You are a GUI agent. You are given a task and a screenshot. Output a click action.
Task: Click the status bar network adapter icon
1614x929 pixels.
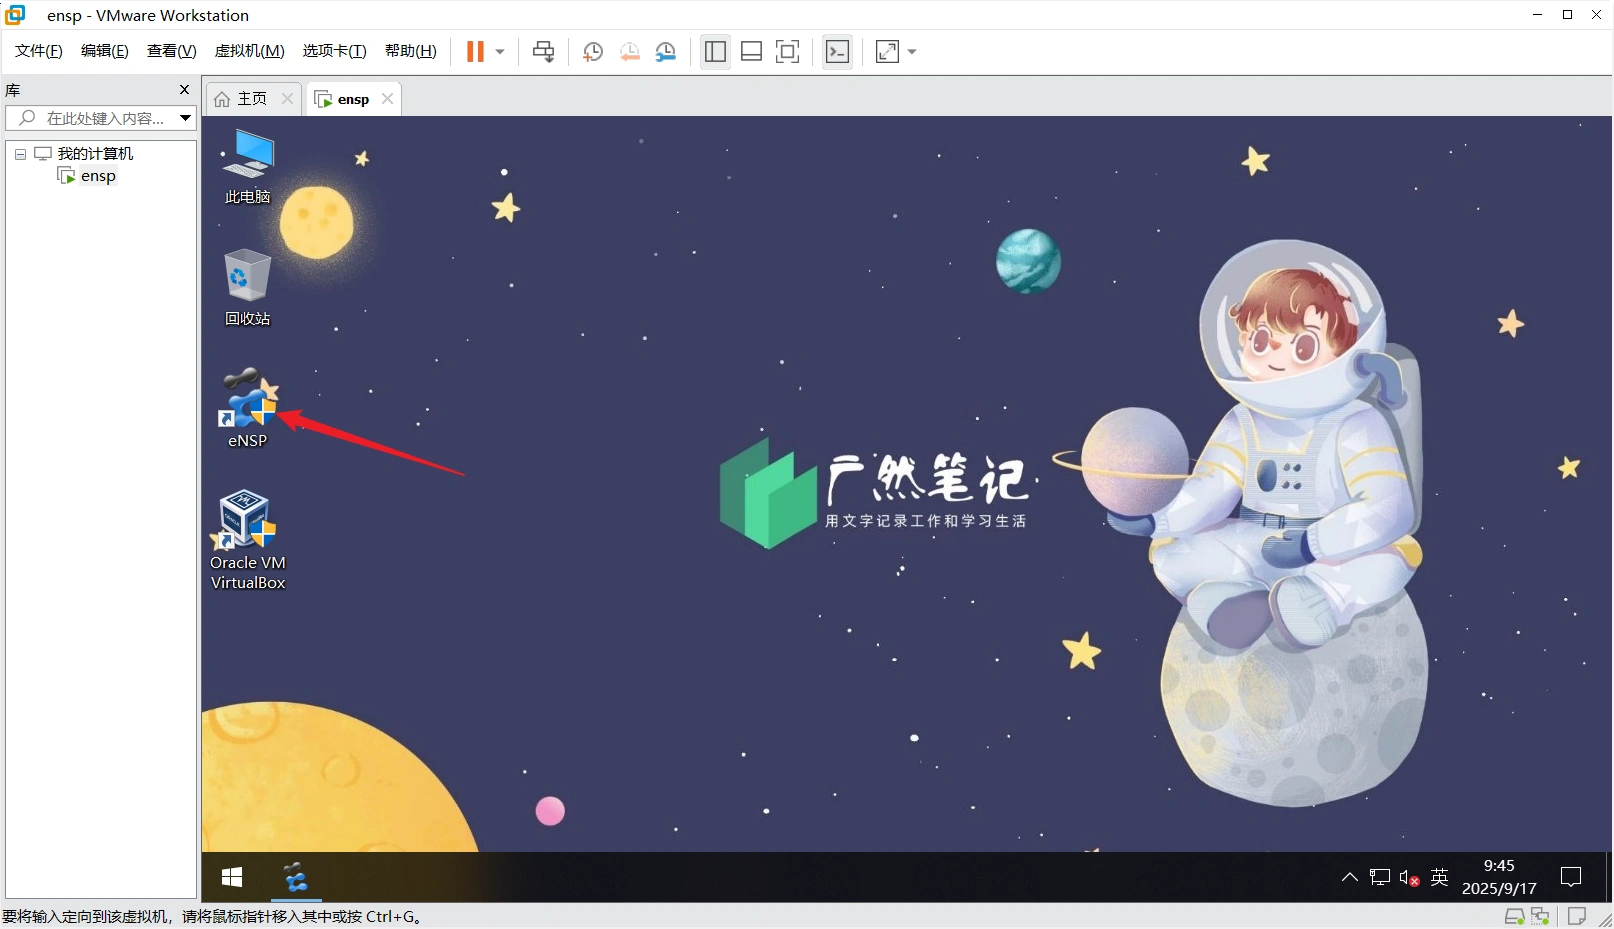click(1540, 916)
